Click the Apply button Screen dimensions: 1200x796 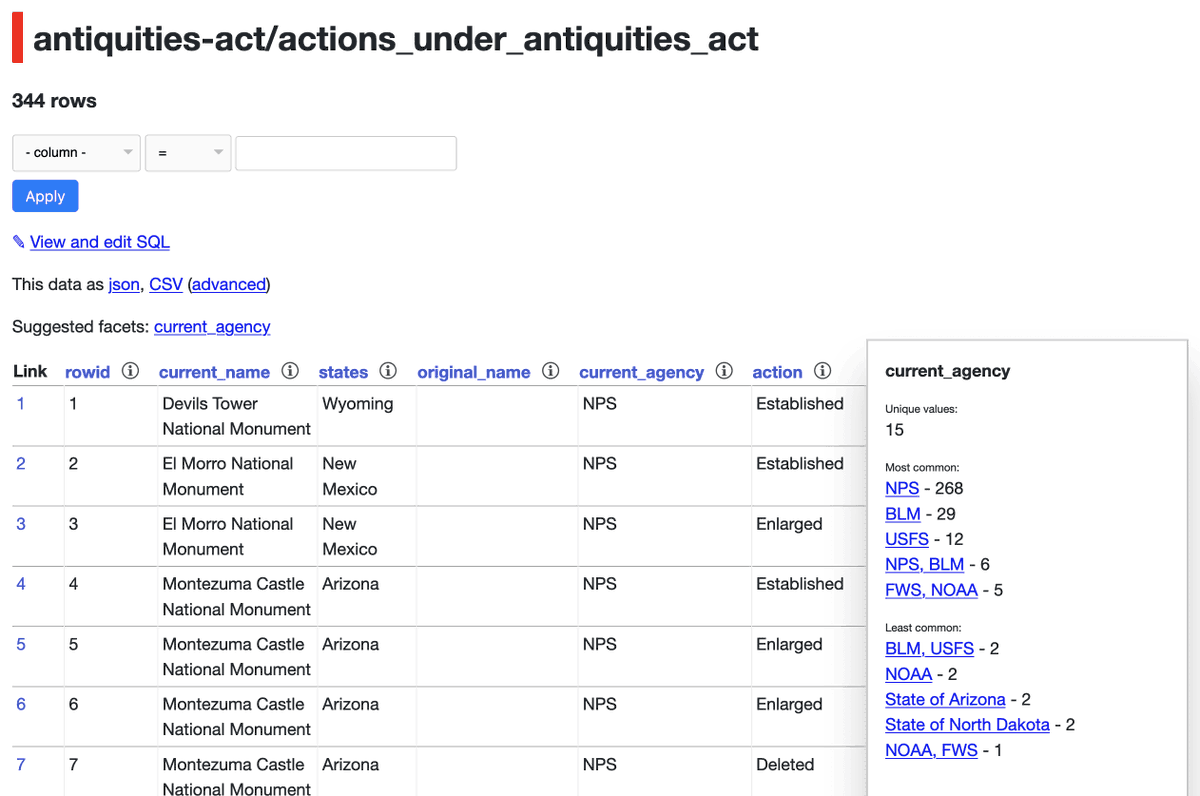tap(45, 196)
